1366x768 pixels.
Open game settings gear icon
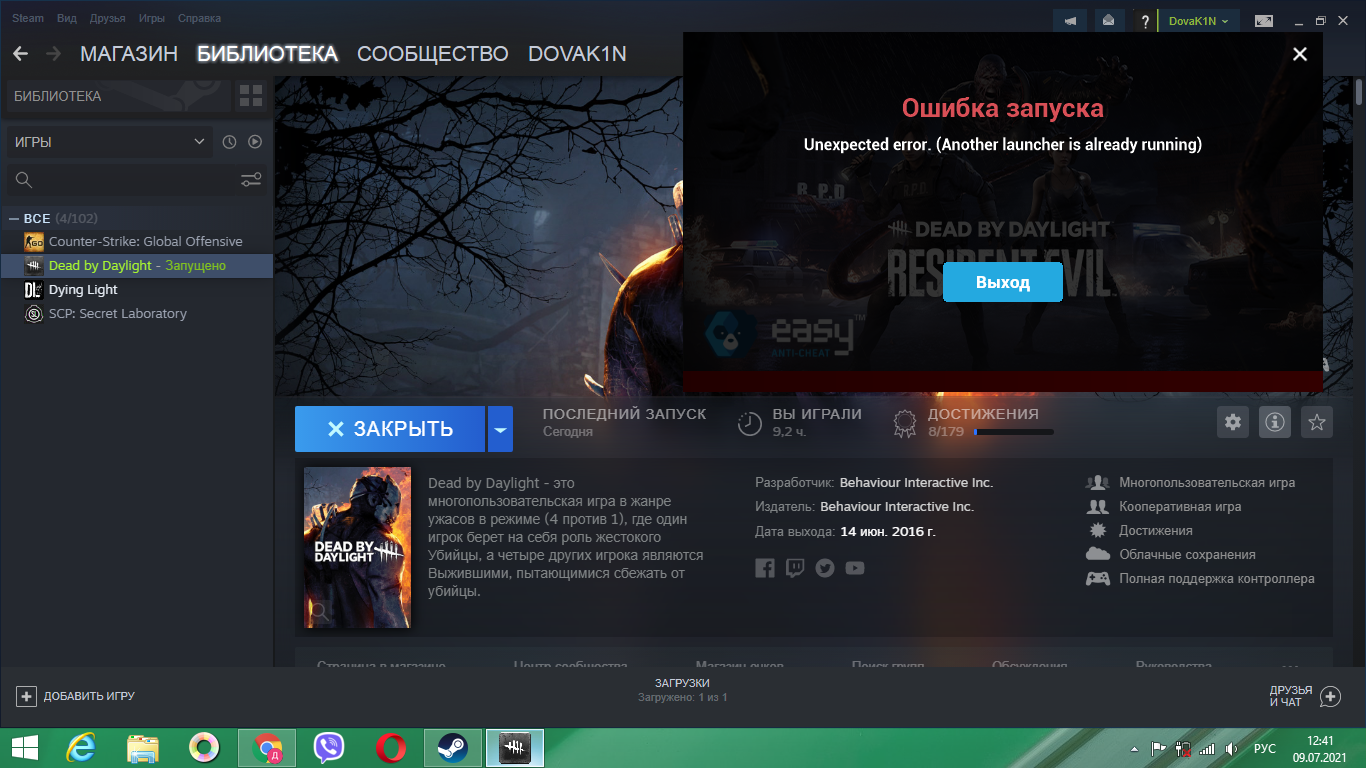point(1233,422)
